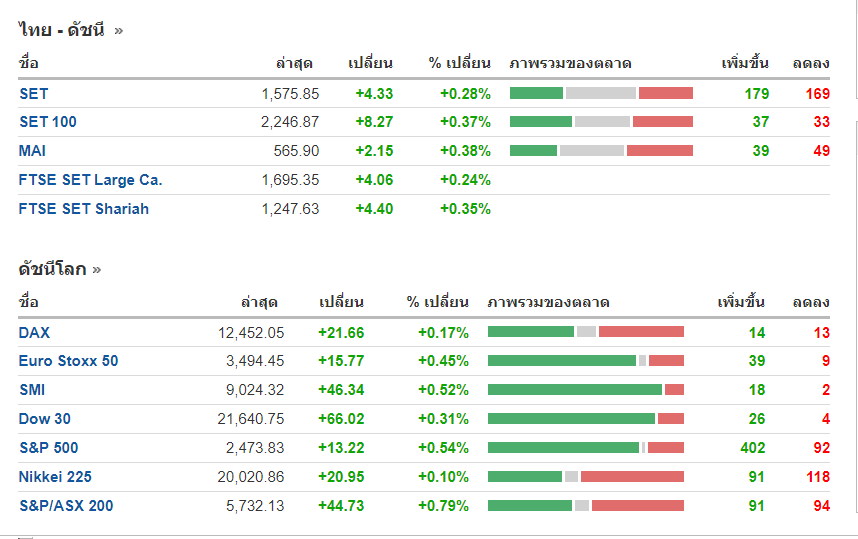
Task: Open FTSE SET Large Cap link
Action: [90, 180]
